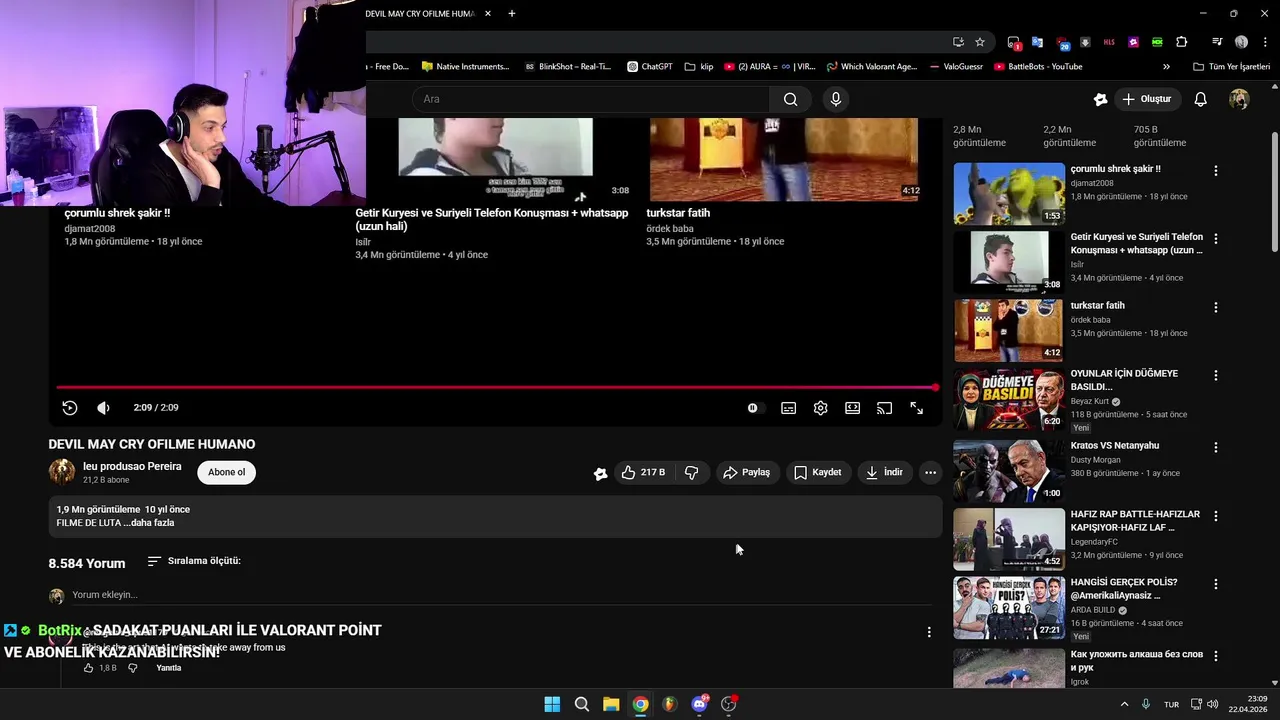Open the player settings gear

pos(821,408)
